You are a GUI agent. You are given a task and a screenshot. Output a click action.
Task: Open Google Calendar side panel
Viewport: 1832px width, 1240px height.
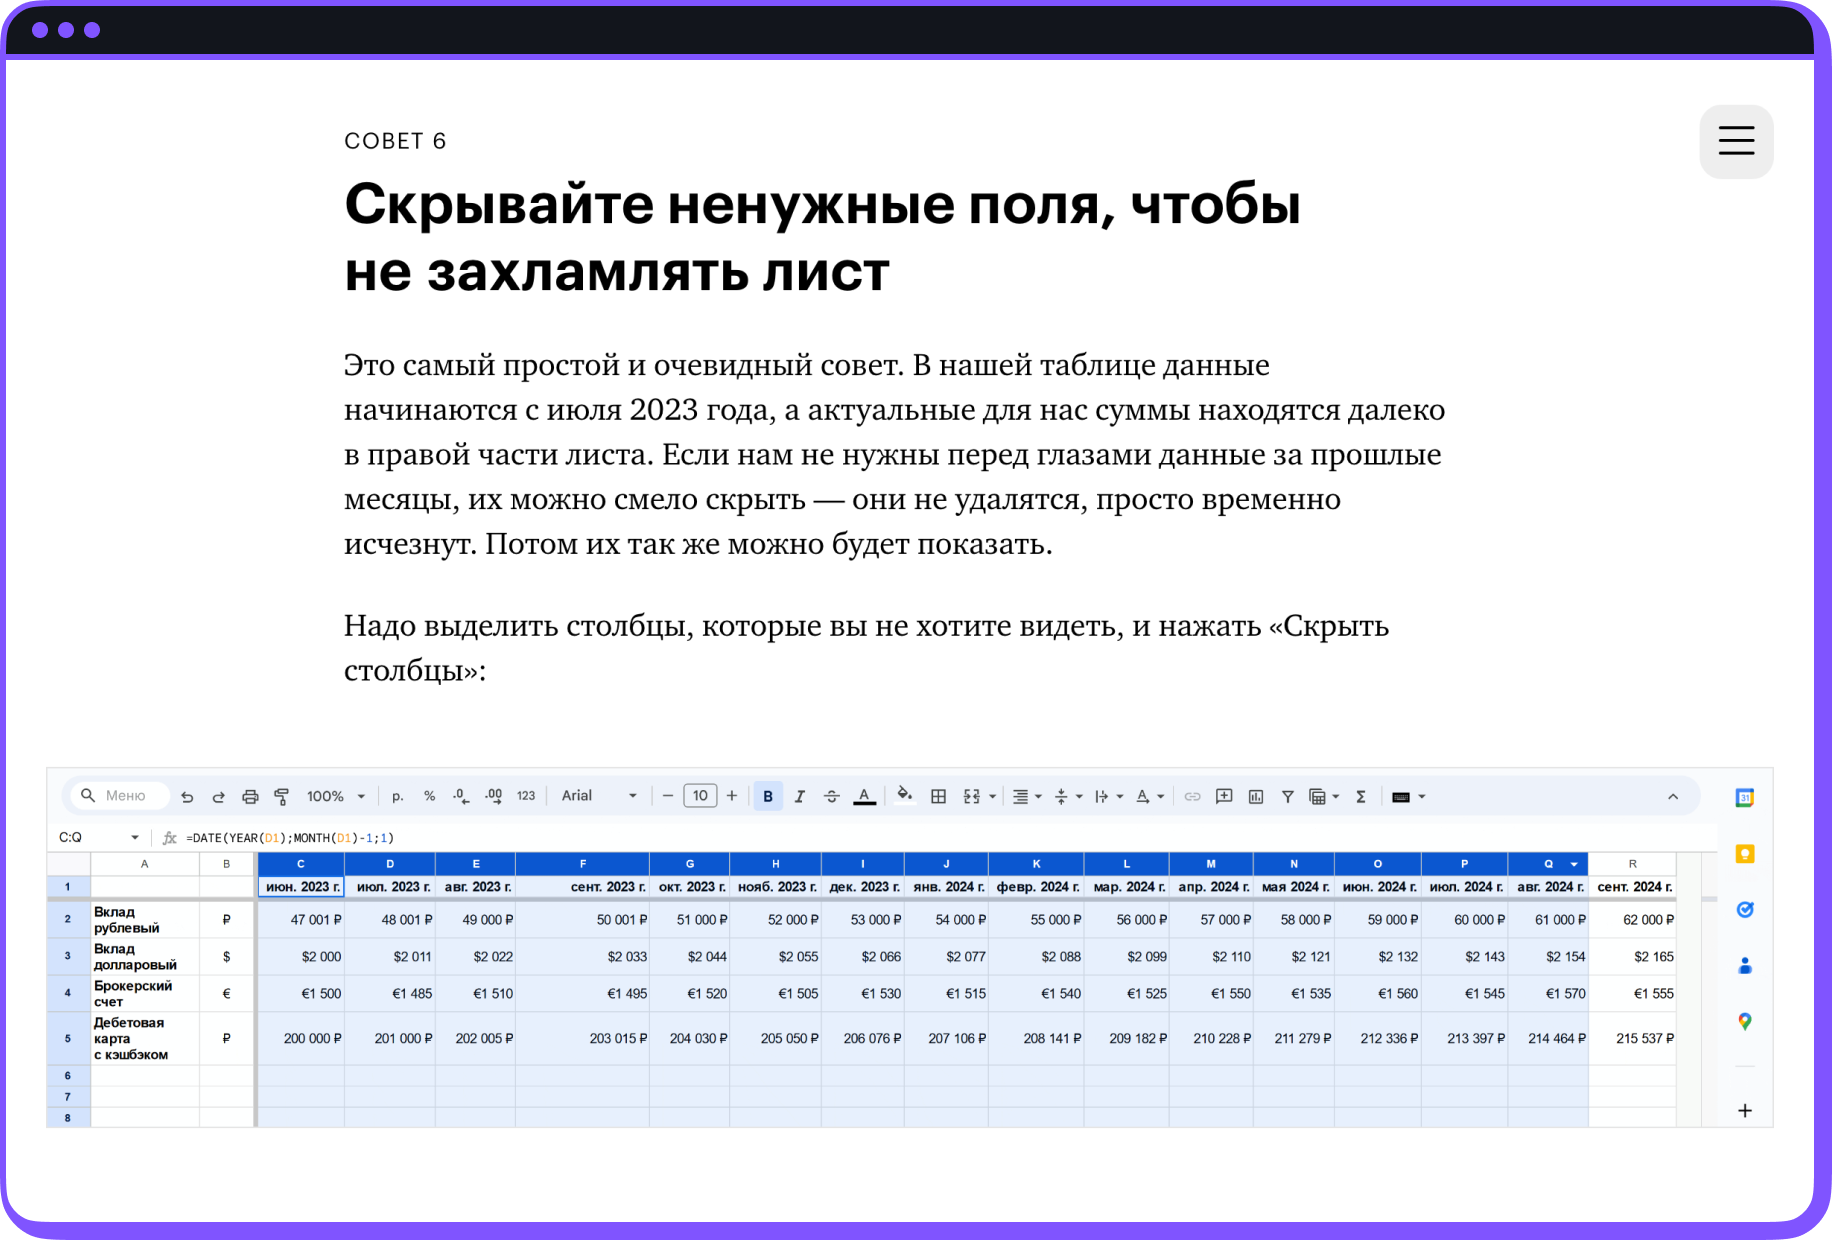pyautogui.click(x=1745, y=797)
